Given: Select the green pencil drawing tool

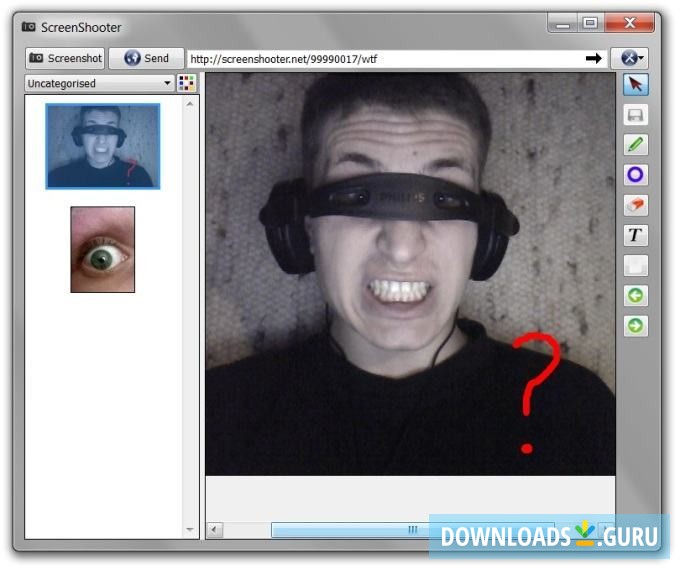Looking at the screenshot, I should [x=638, y=145].
